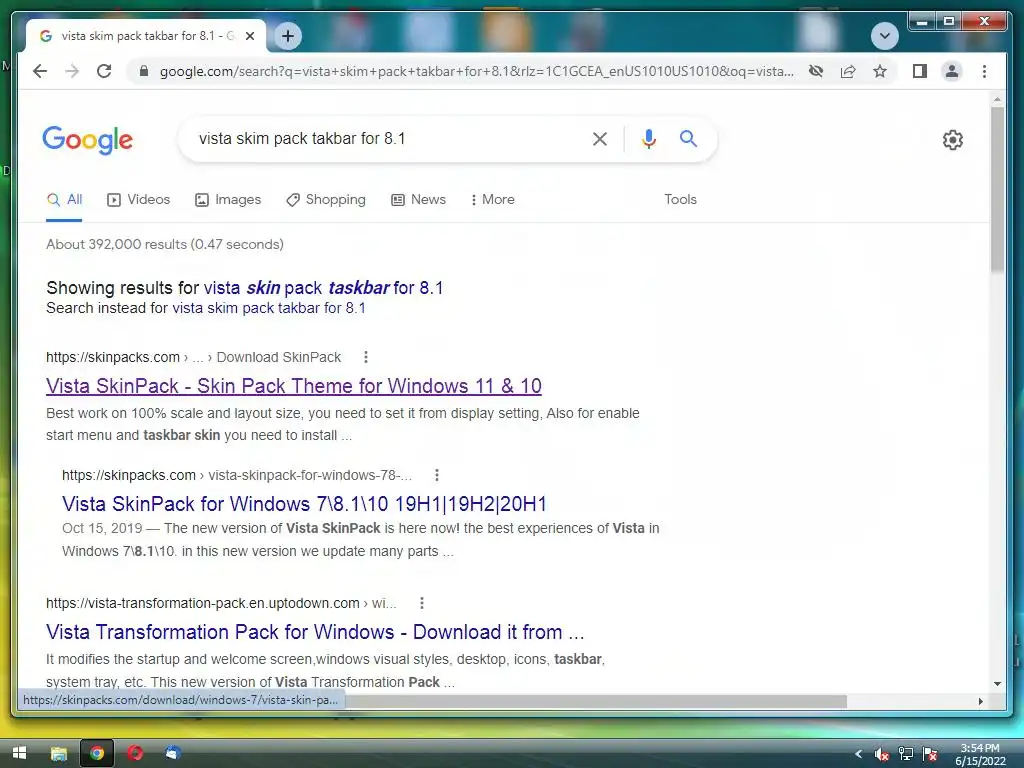Open the Windows Start button

tap(20, 753)
